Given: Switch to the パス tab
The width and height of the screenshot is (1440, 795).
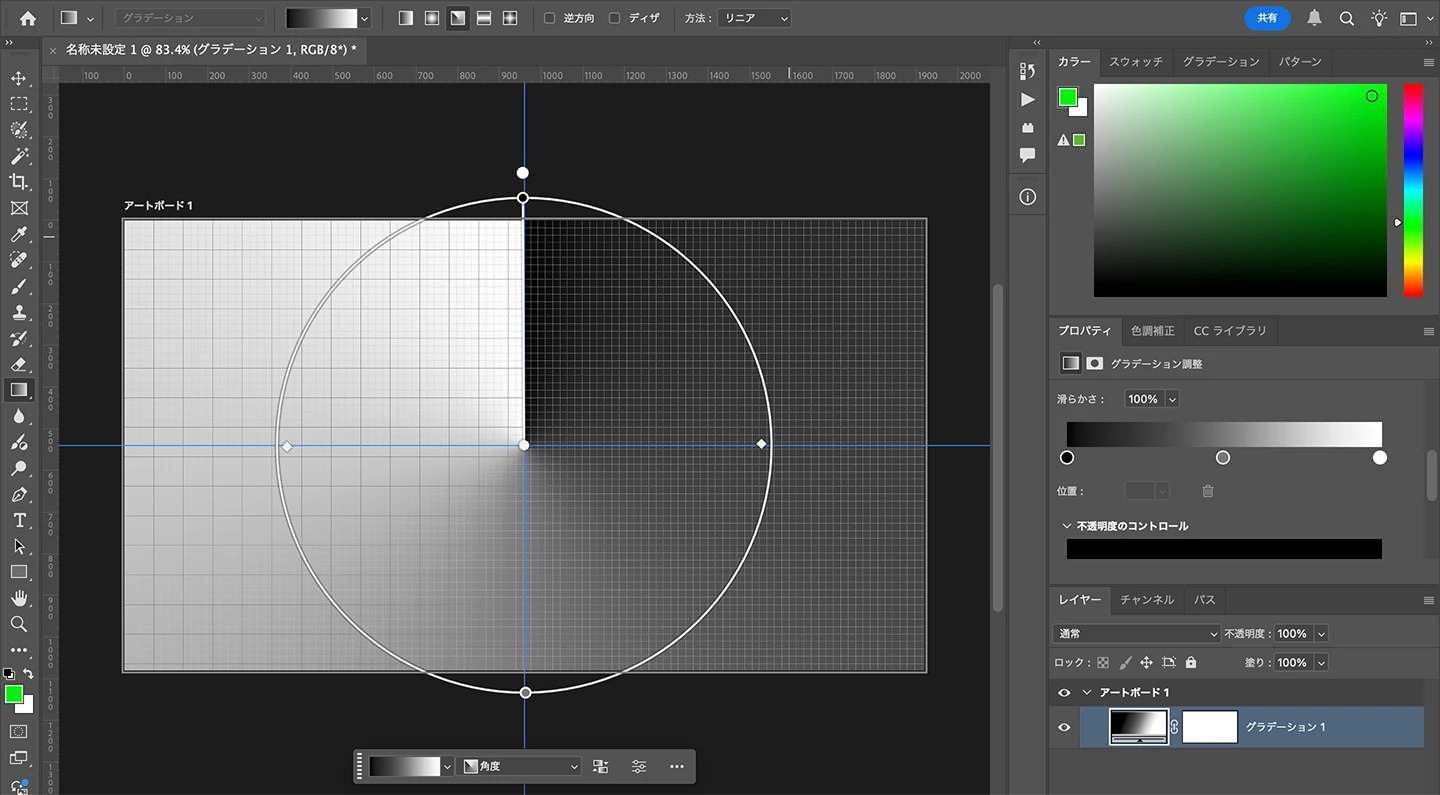Looking at the screenshot, I should [x=1205, y=600].
